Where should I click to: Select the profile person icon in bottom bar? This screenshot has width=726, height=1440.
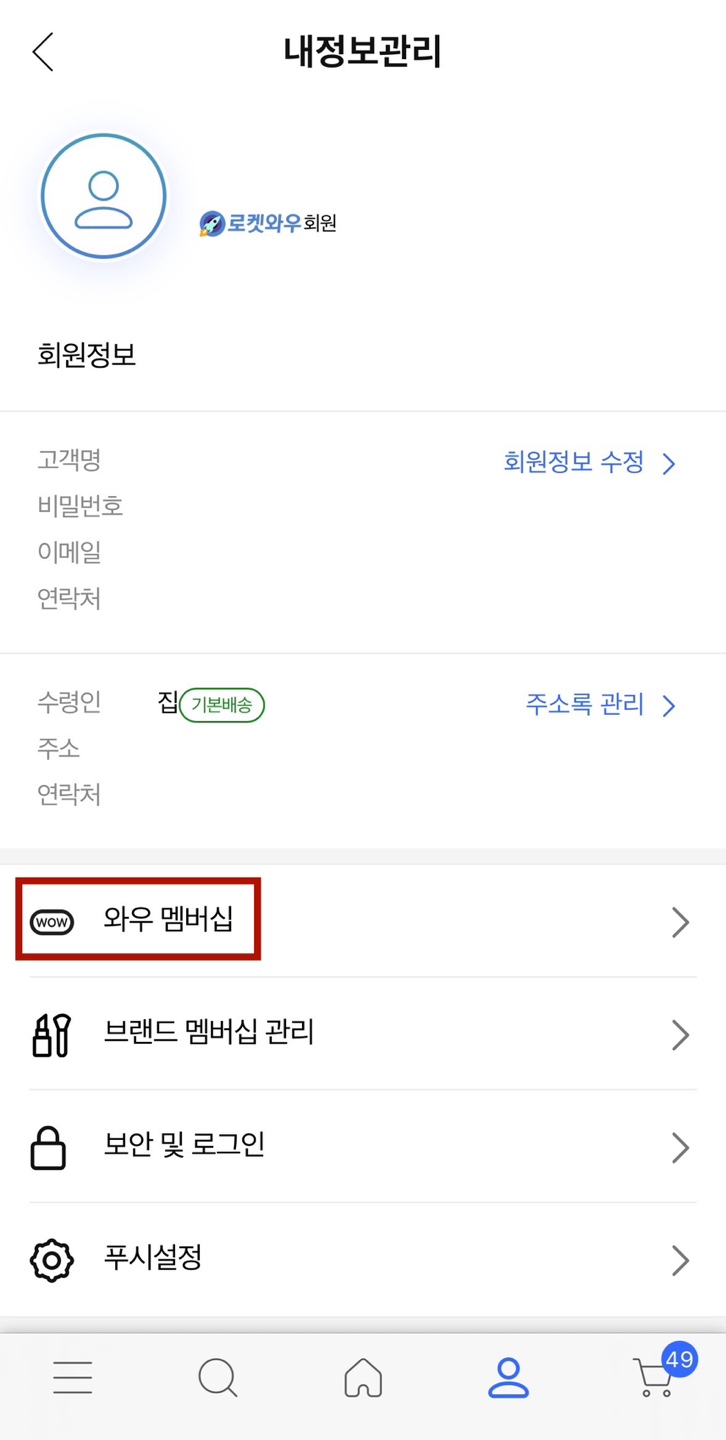[x=508, y=1377]
